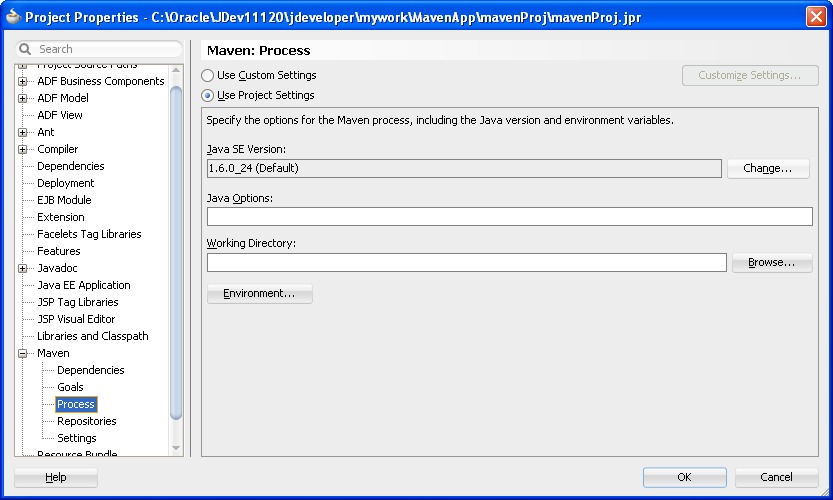The height and width of the screenshot is (500, 833).
Task: Select the top-level Dependencies tree item
Action: tap(71, 166)
